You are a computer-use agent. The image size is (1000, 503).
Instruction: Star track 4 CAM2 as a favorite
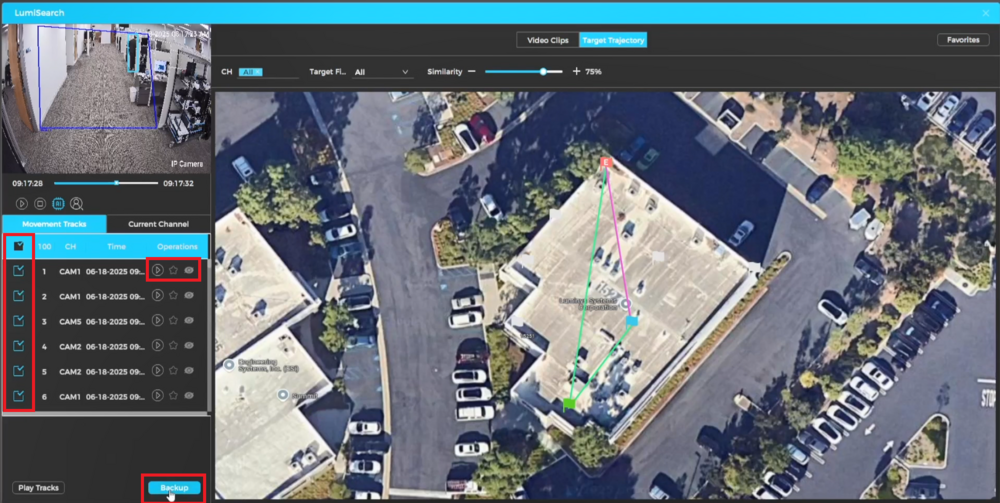[173, 346]
